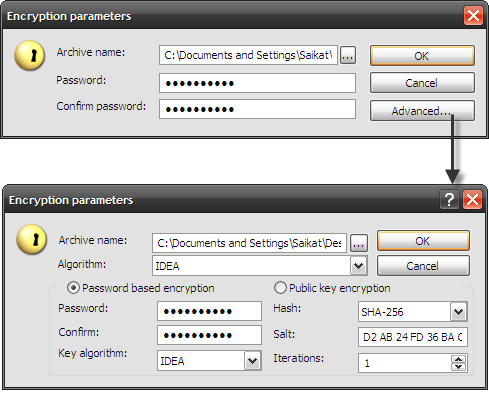Click Cancel in the lower dialog
Image resolution: width=489 pixels, height=394 pixels.
pyautogui.click(x=423, y=266)
